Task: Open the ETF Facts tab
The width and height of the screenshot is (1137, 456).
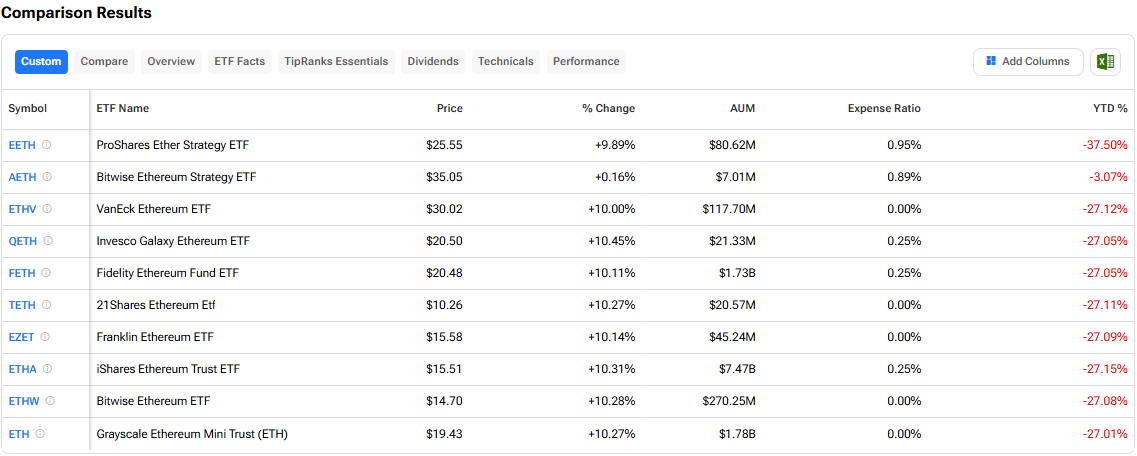Action: coord(240,62)
